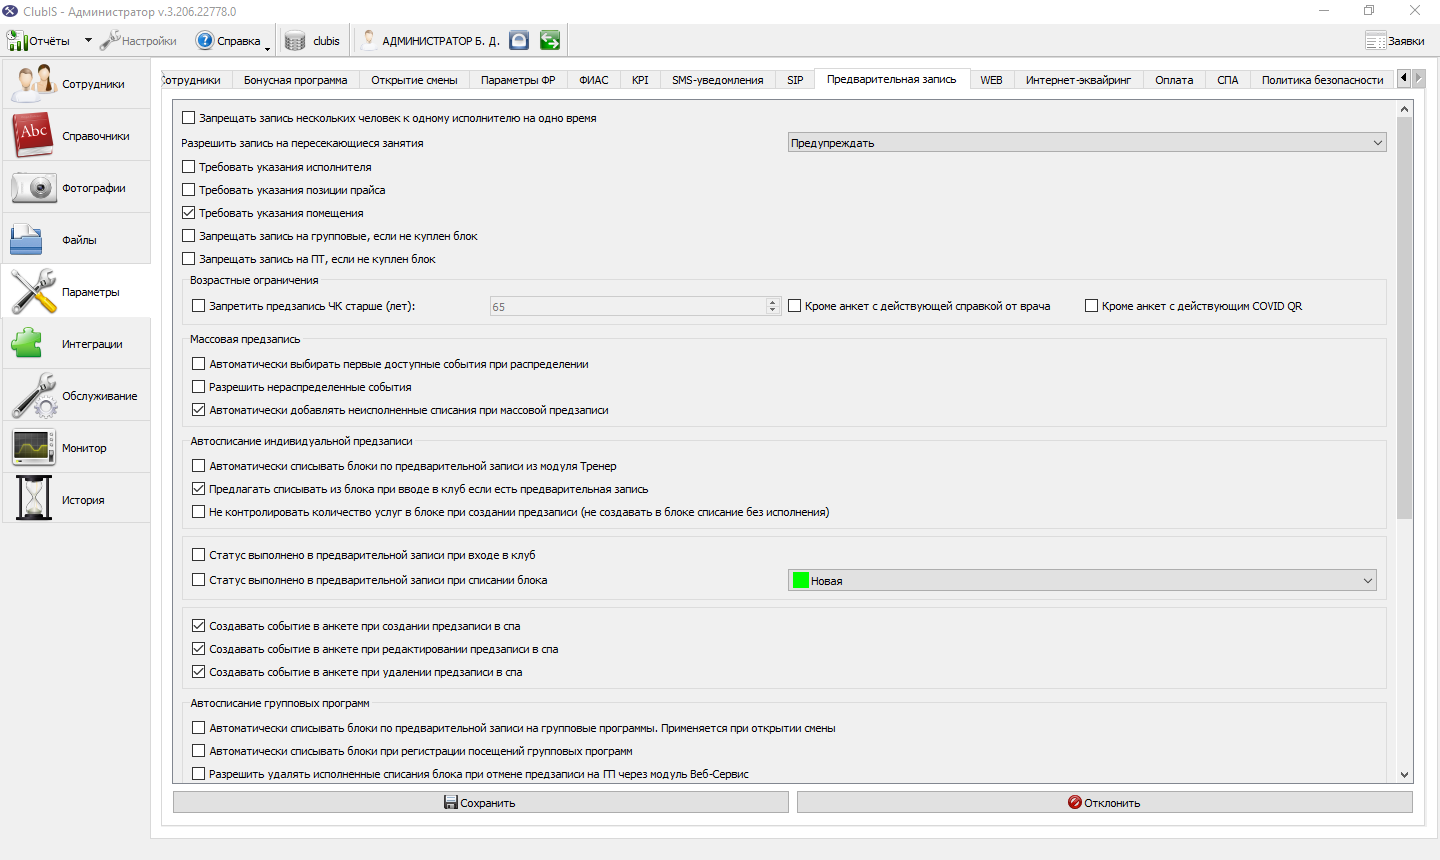Screen dimensions: 1440x860
Task: Open the Отчёты dropdown arrow in the toolbar
Action: pos(88,41)
